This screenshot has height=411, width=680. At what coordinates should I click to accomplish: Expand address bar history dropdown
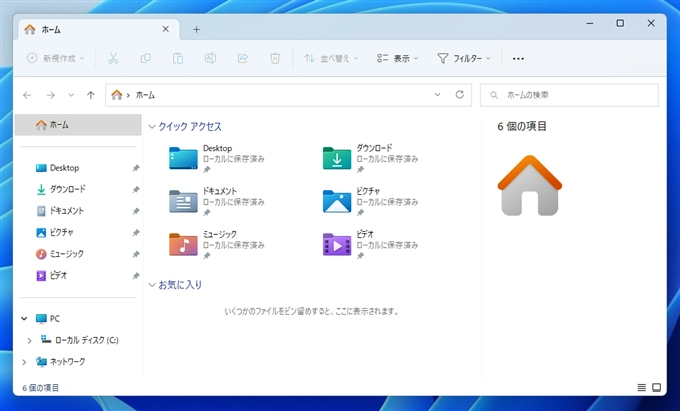[437, 95]
